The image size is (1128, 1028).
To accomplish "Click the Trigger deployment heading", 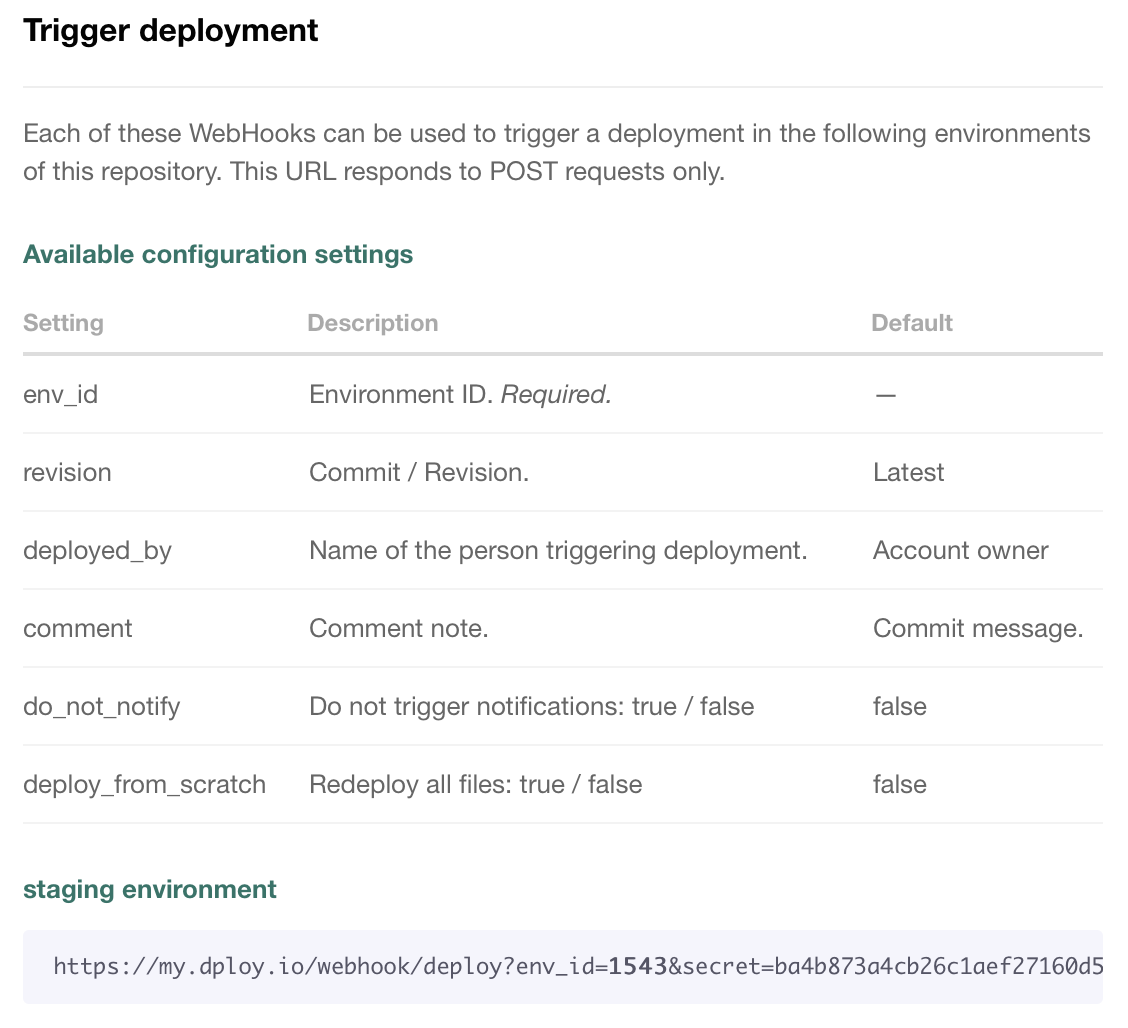I will [170, 30].
